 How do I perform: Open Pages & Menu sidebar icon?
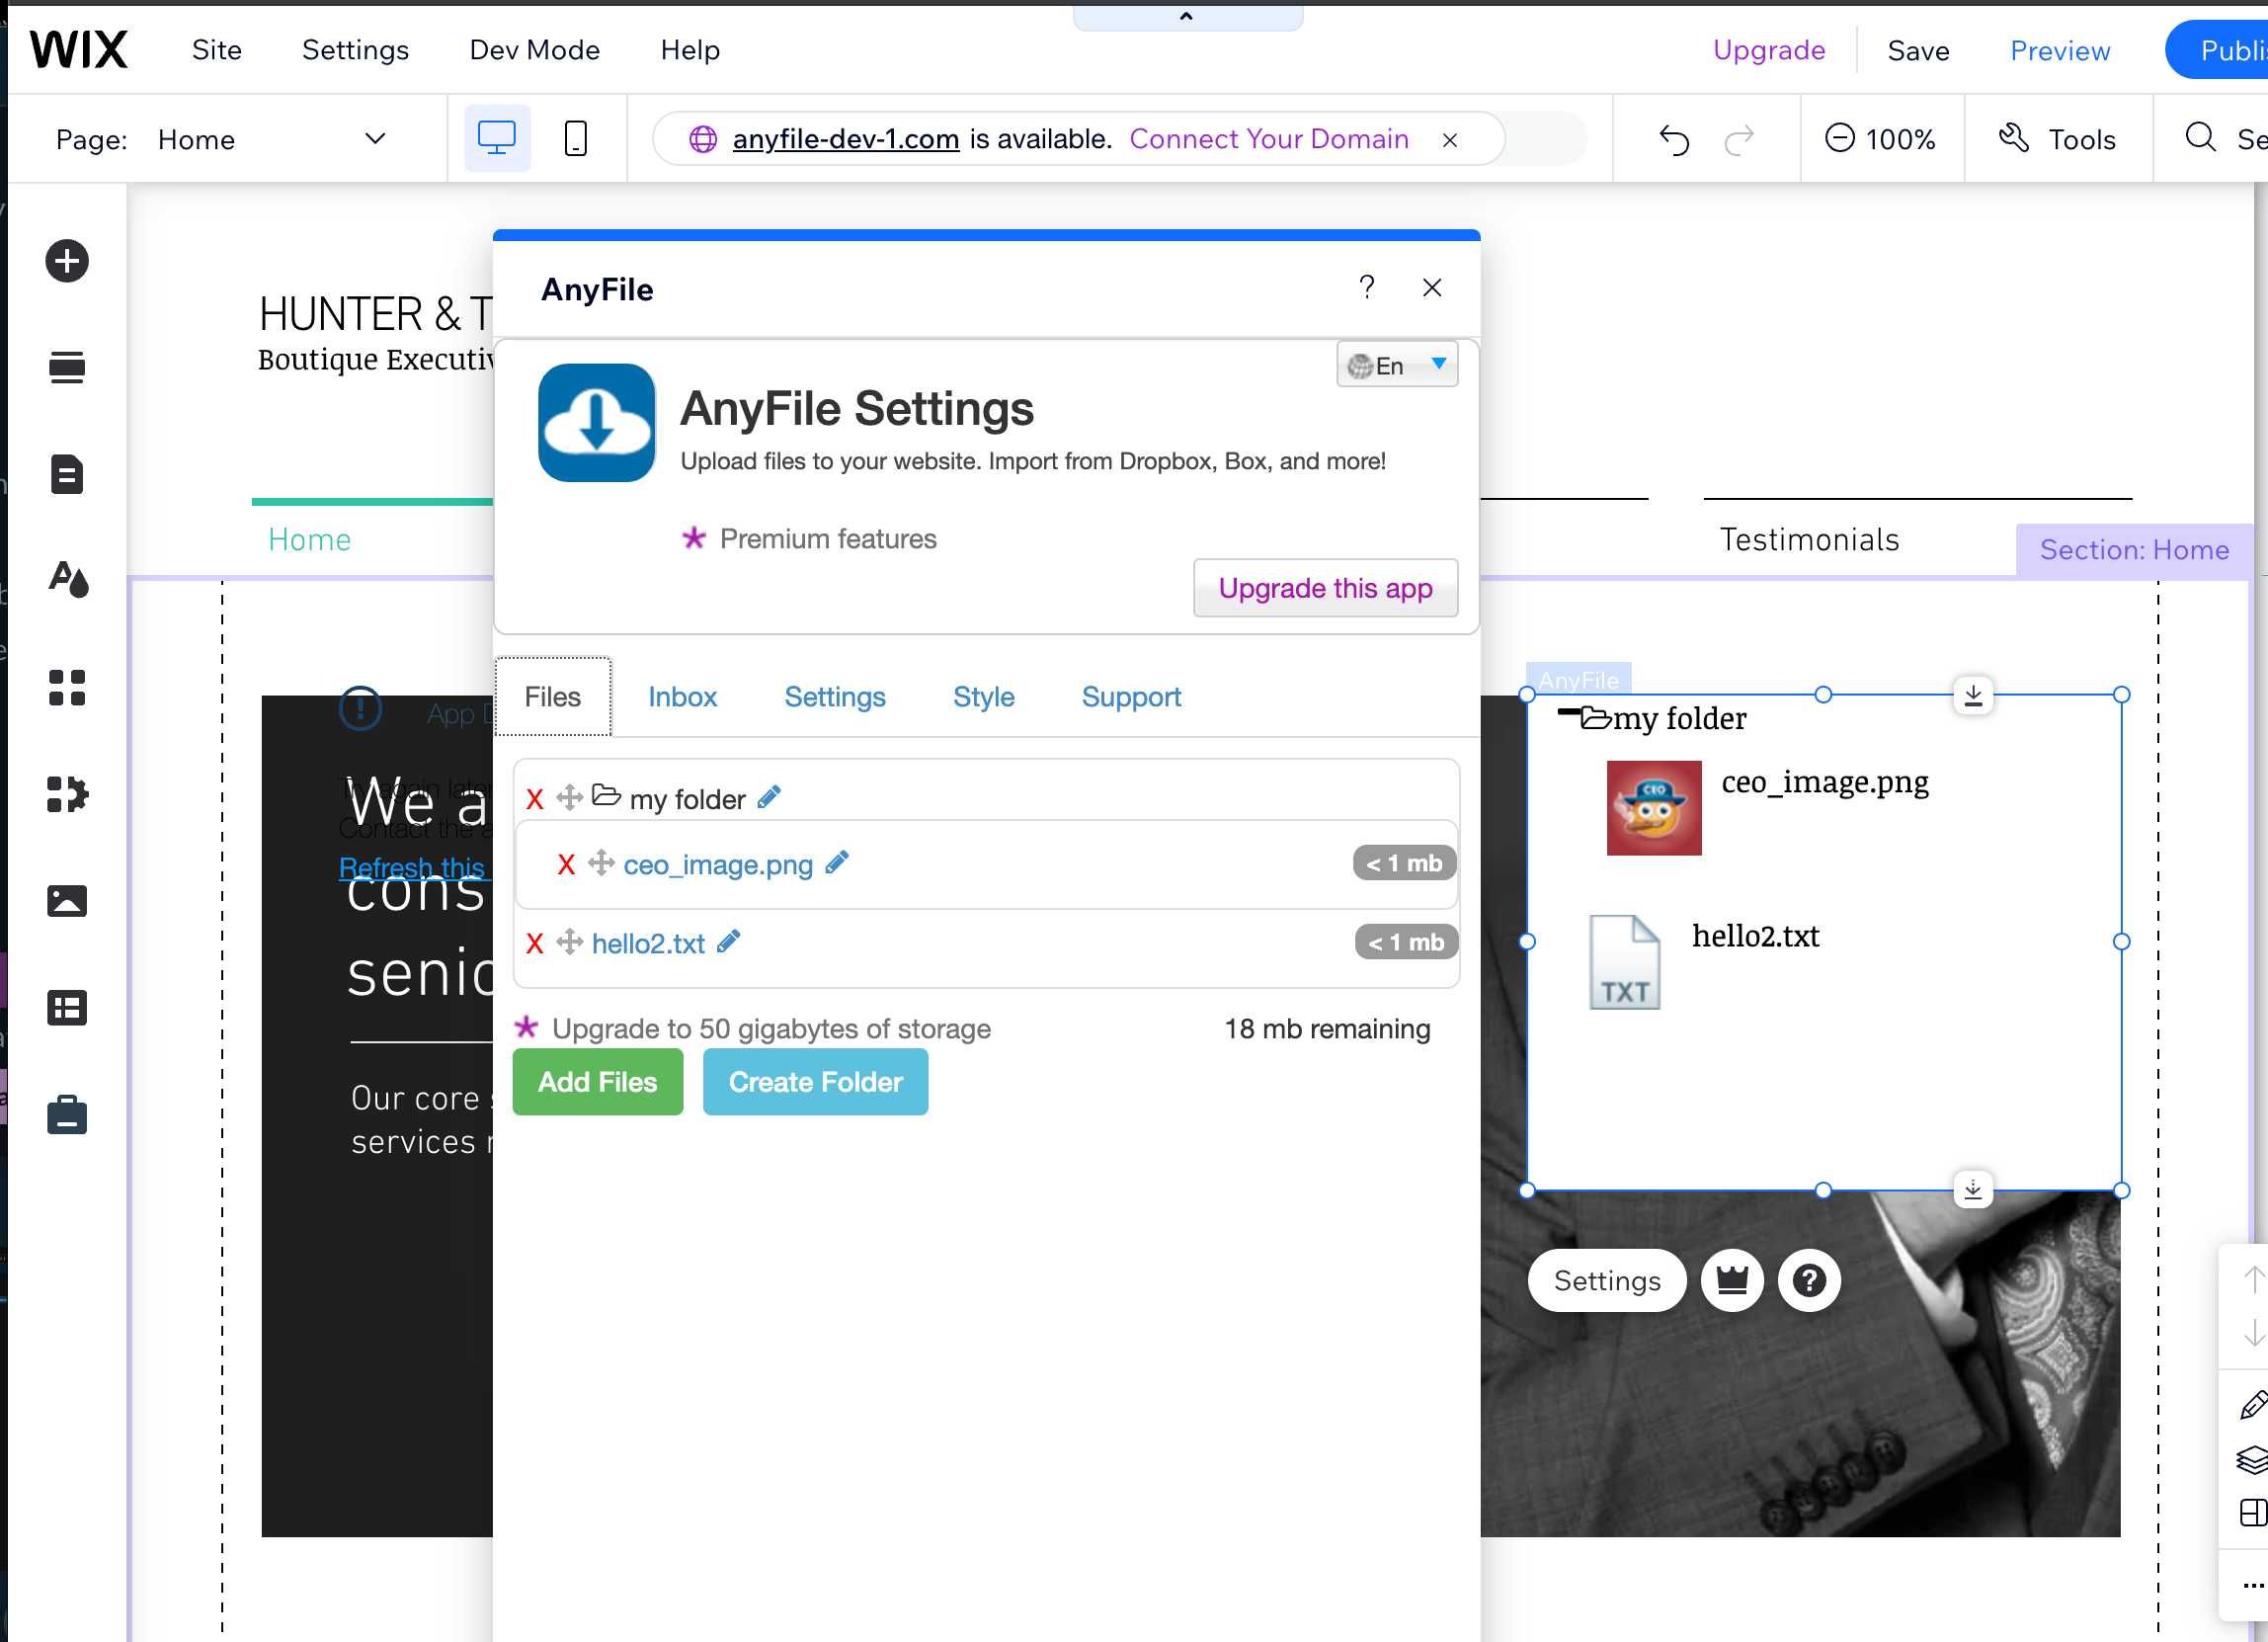tap(67, 474)
